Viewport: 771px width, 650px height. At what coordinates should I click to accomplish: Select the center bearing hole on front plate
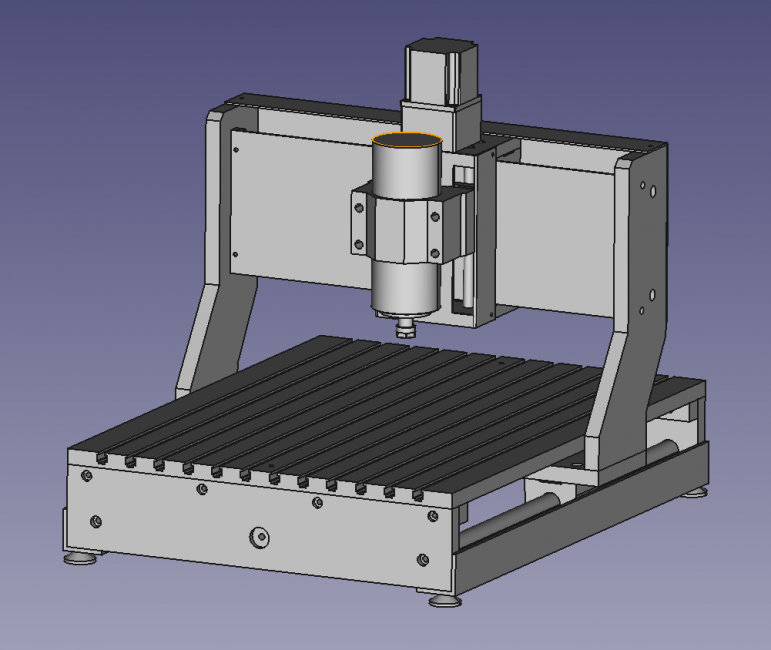click(259, 538)
